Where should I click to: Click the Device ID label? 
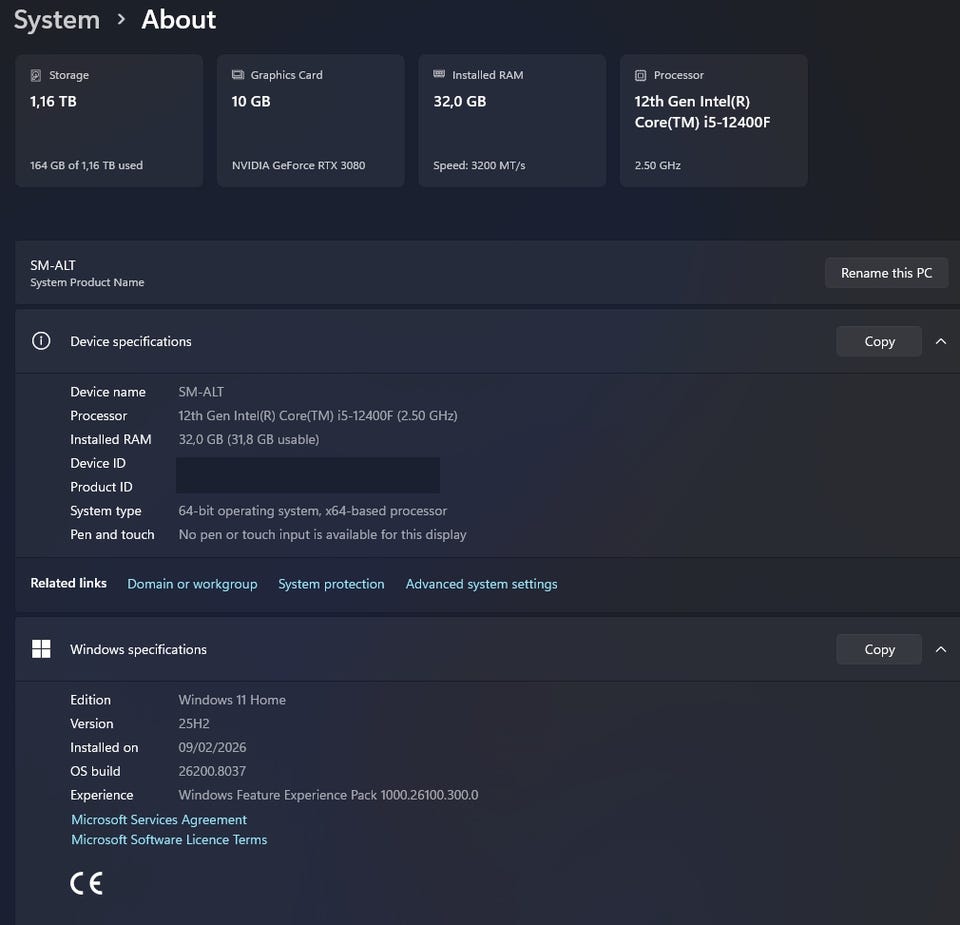(98, 463)
